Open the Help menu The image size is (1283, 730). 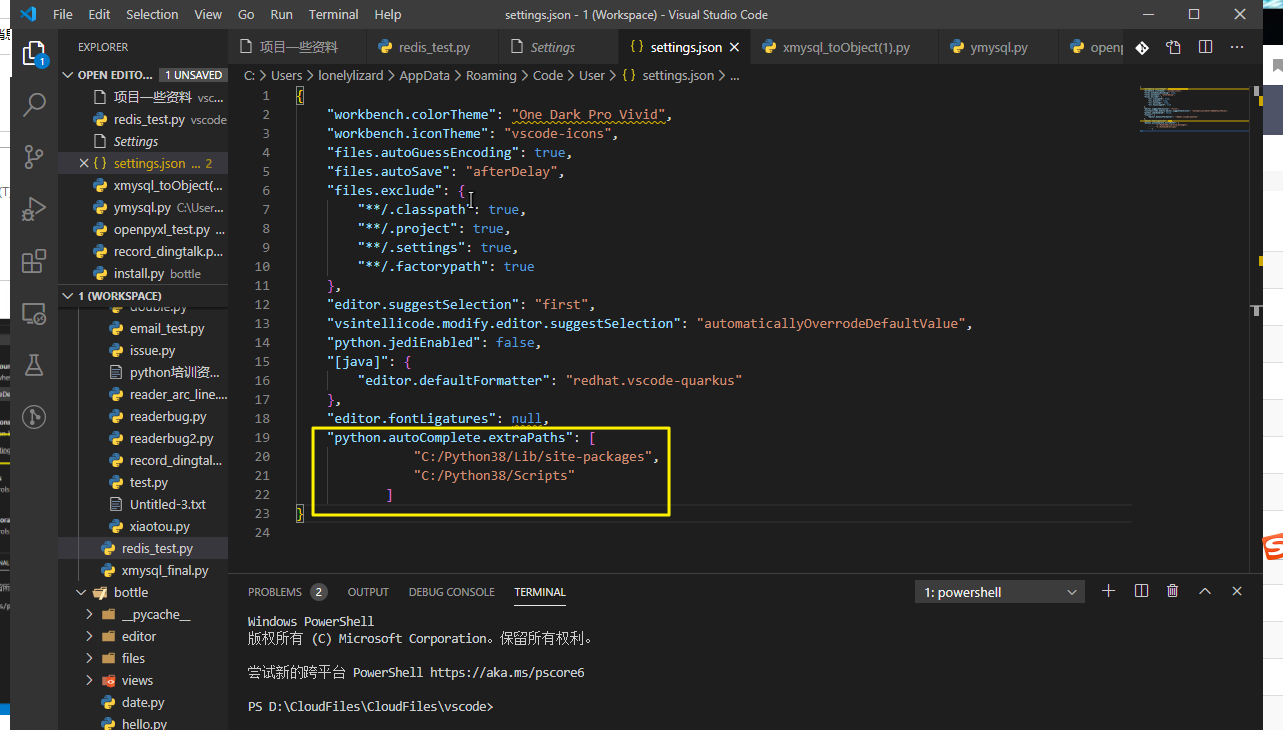(x=387, y=14)
